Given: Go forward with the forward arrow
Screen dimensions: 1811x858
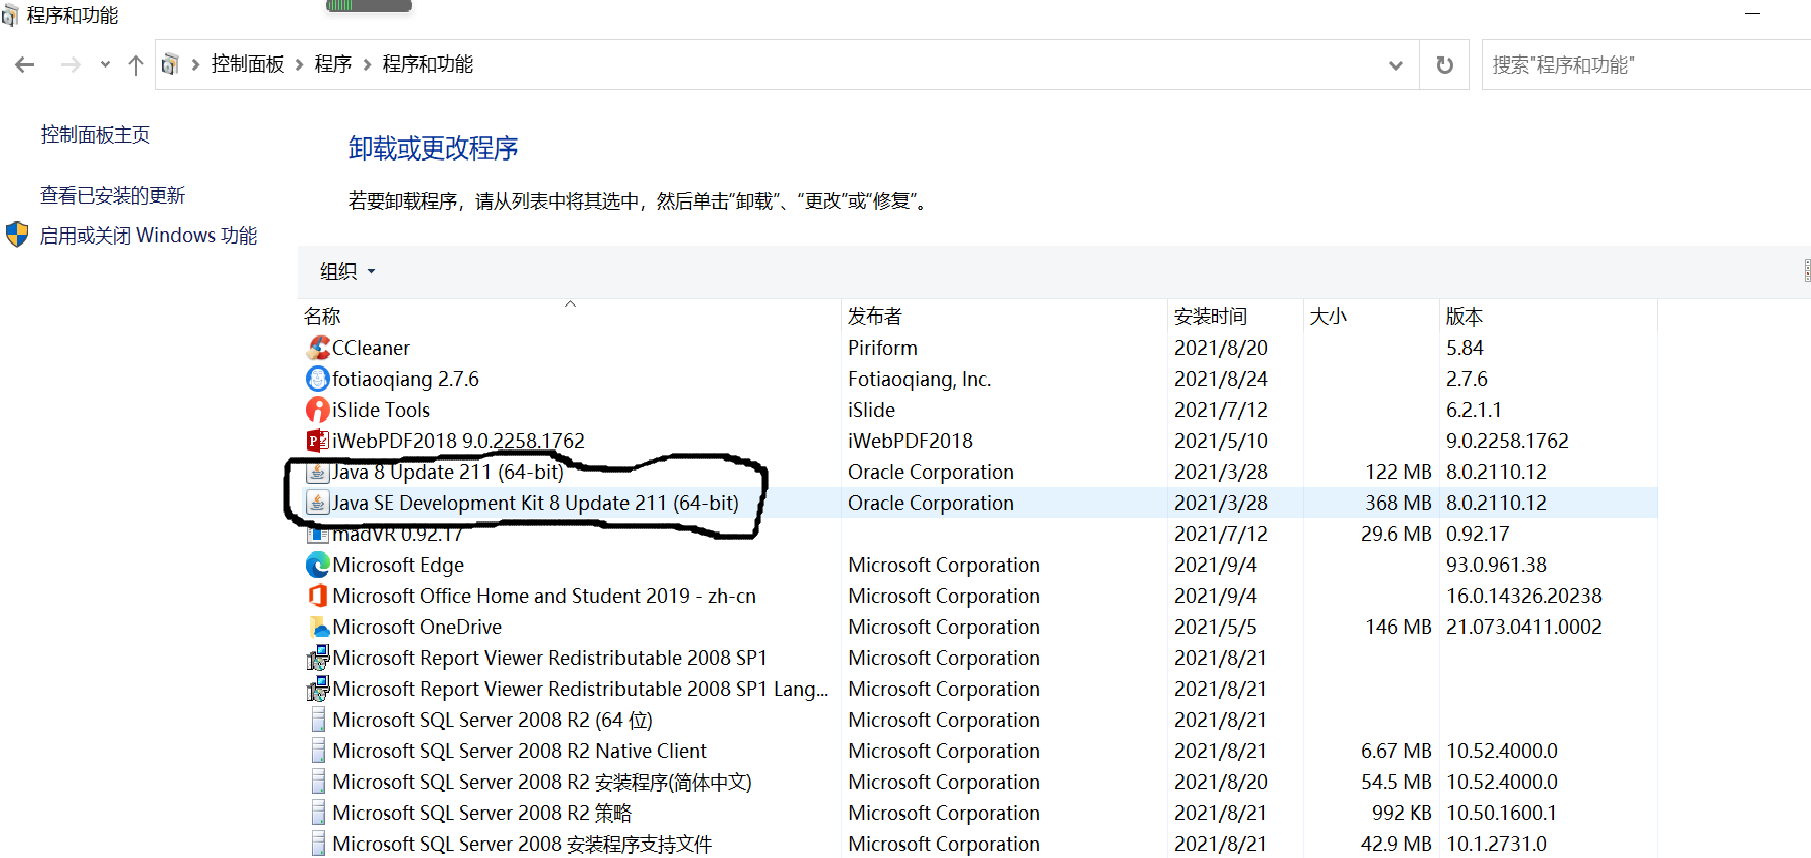Looking at the screenshot, I should point(70,65).
